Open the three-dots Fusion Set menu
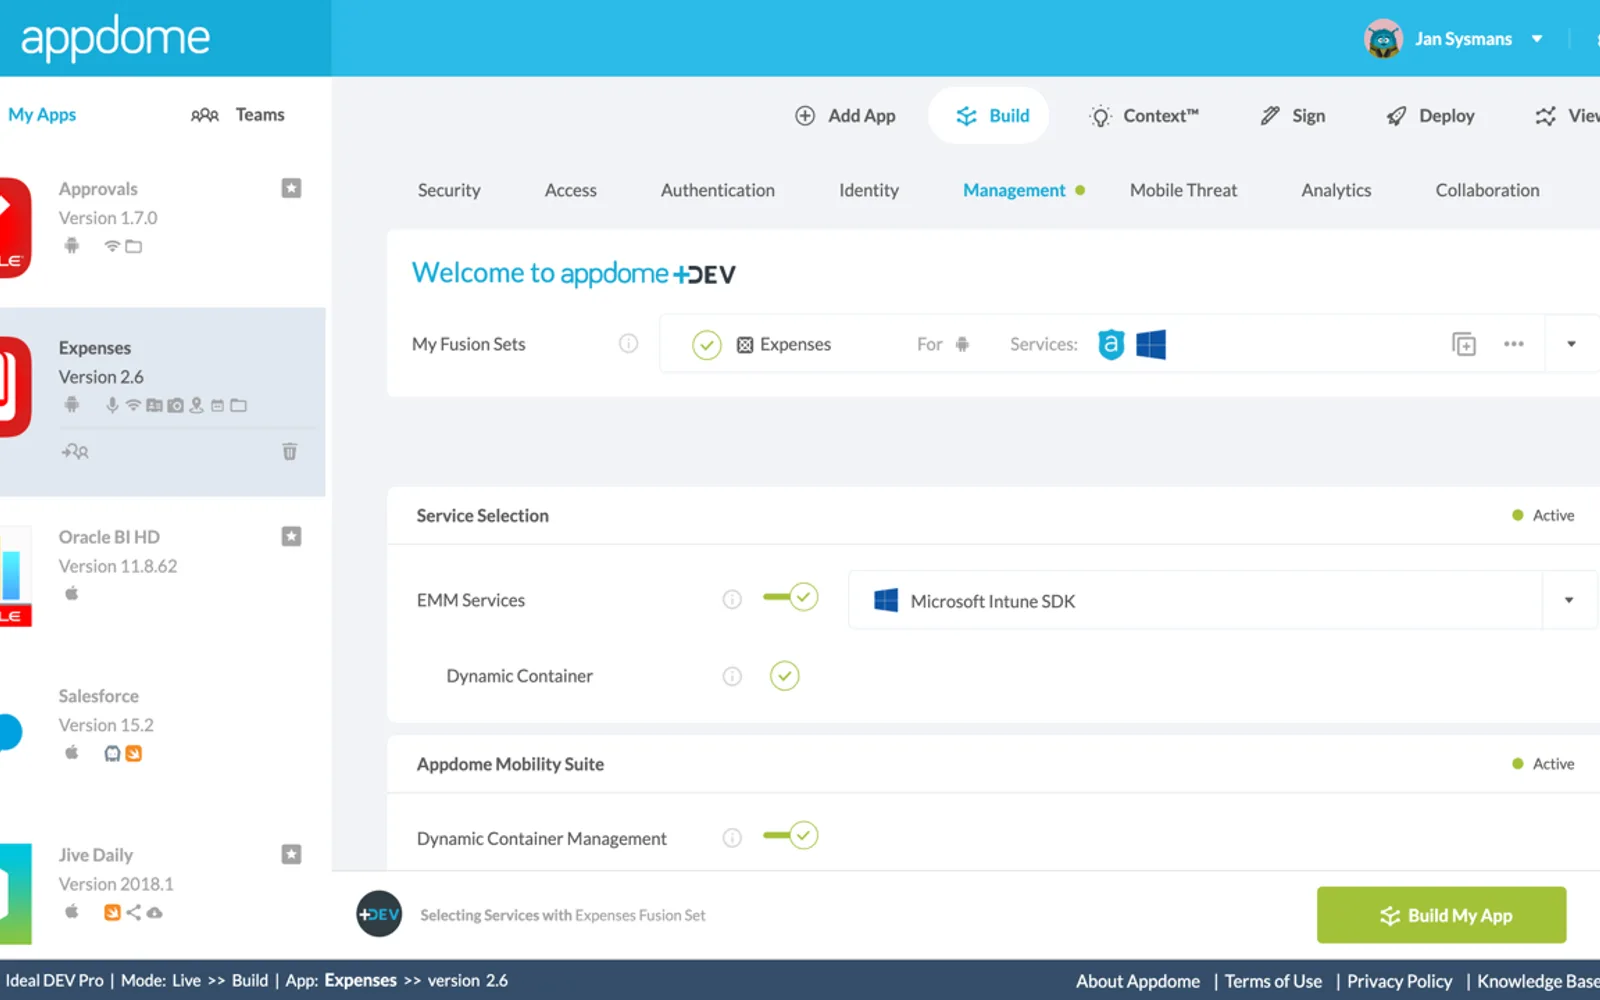Viewport: 1600px width, 1000px height. coord(1514,344)
